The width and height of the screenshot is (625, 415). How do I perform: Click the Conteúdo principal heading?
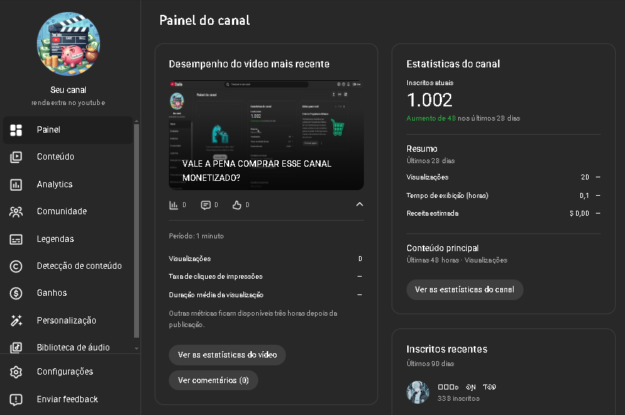442,248
